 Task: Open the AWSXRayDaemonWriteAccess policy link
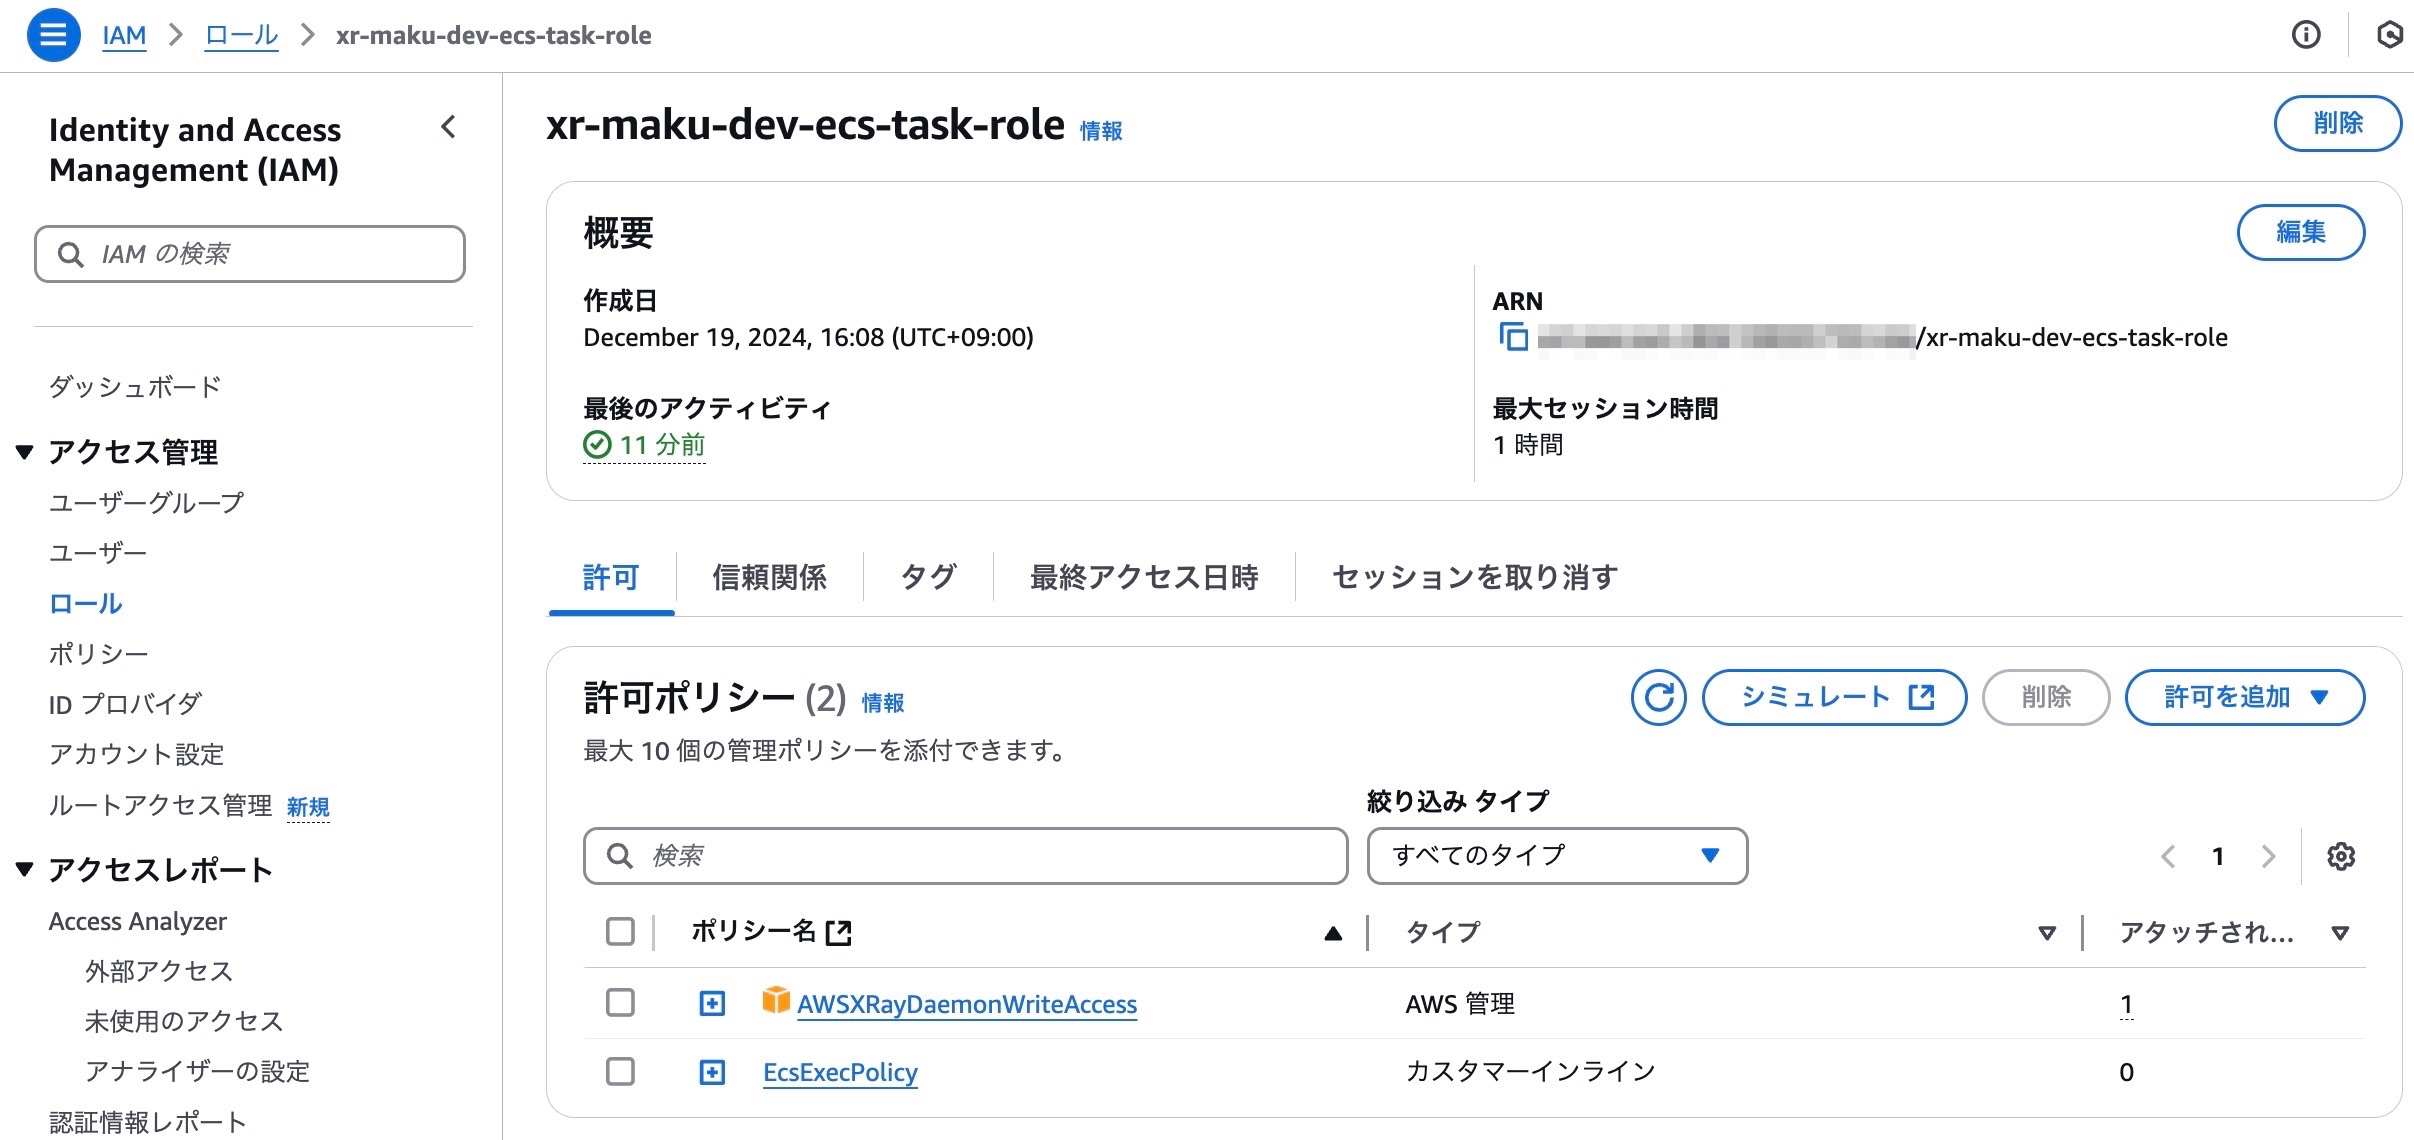[967, 1004]
